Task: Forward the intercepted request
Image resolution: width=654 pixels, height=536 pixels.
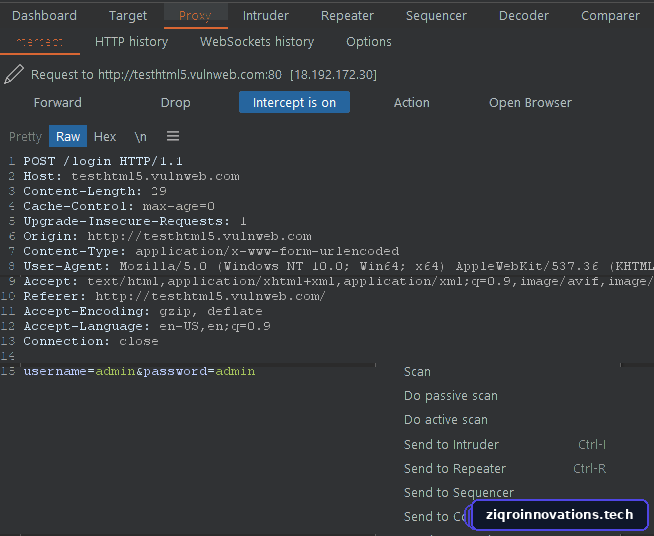Action: coord(58,103)
